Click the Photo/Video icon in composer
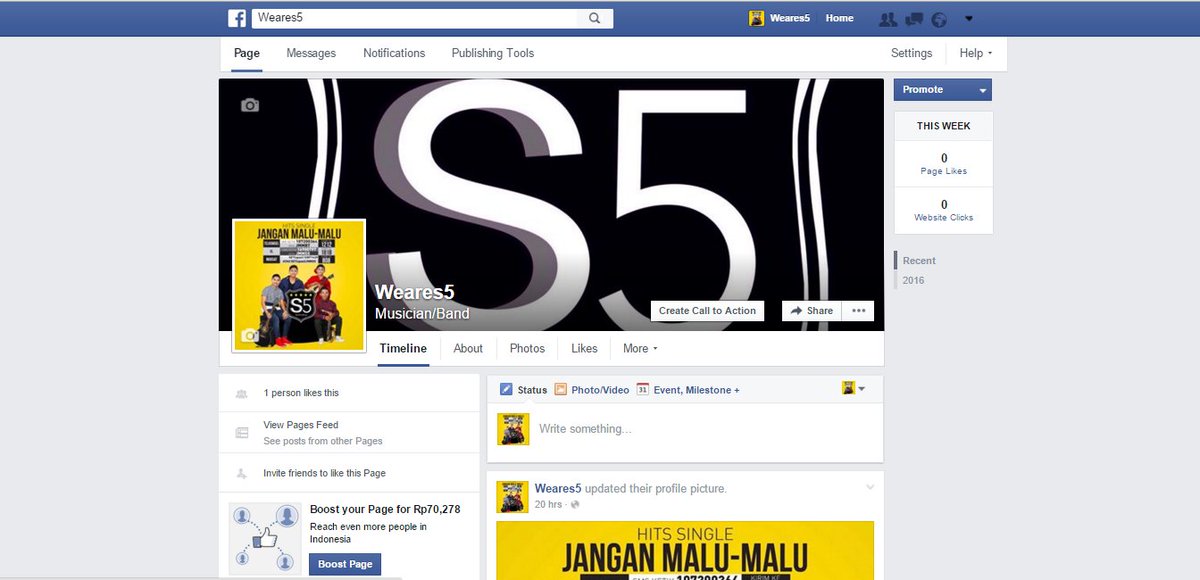This screenshot has width=1200, height=580. [561, 390]
